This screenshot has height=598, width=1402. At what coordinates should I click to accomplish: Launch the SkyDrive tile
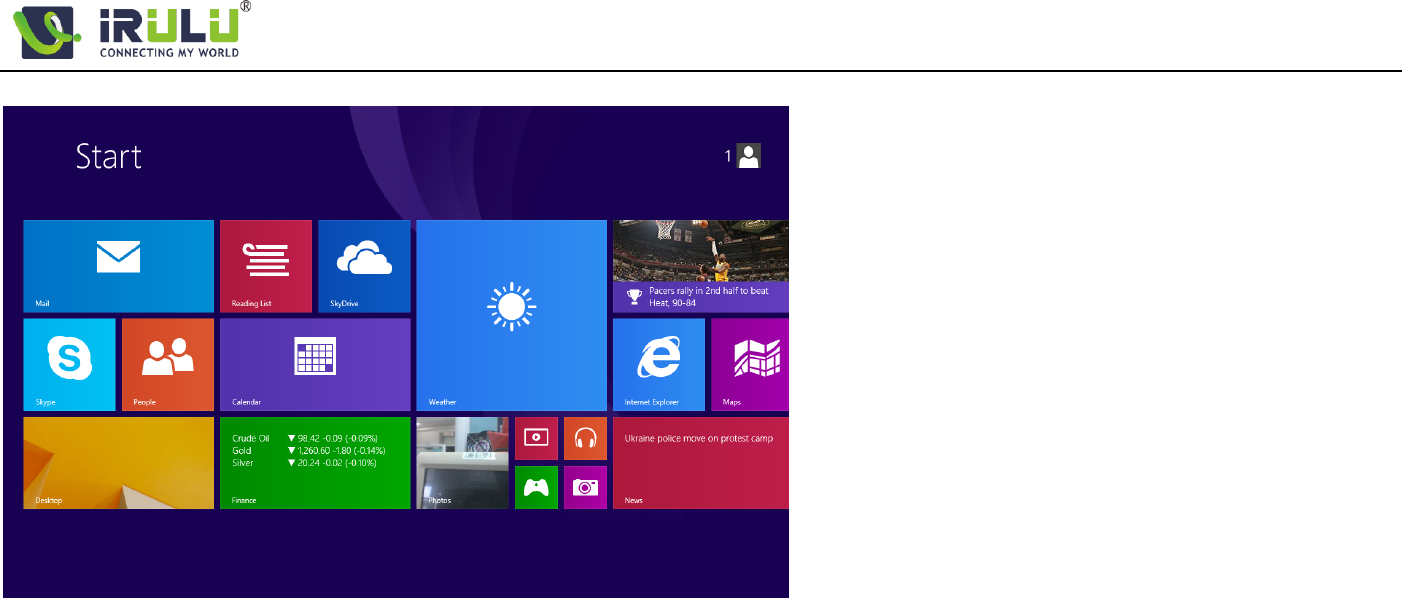364,266
